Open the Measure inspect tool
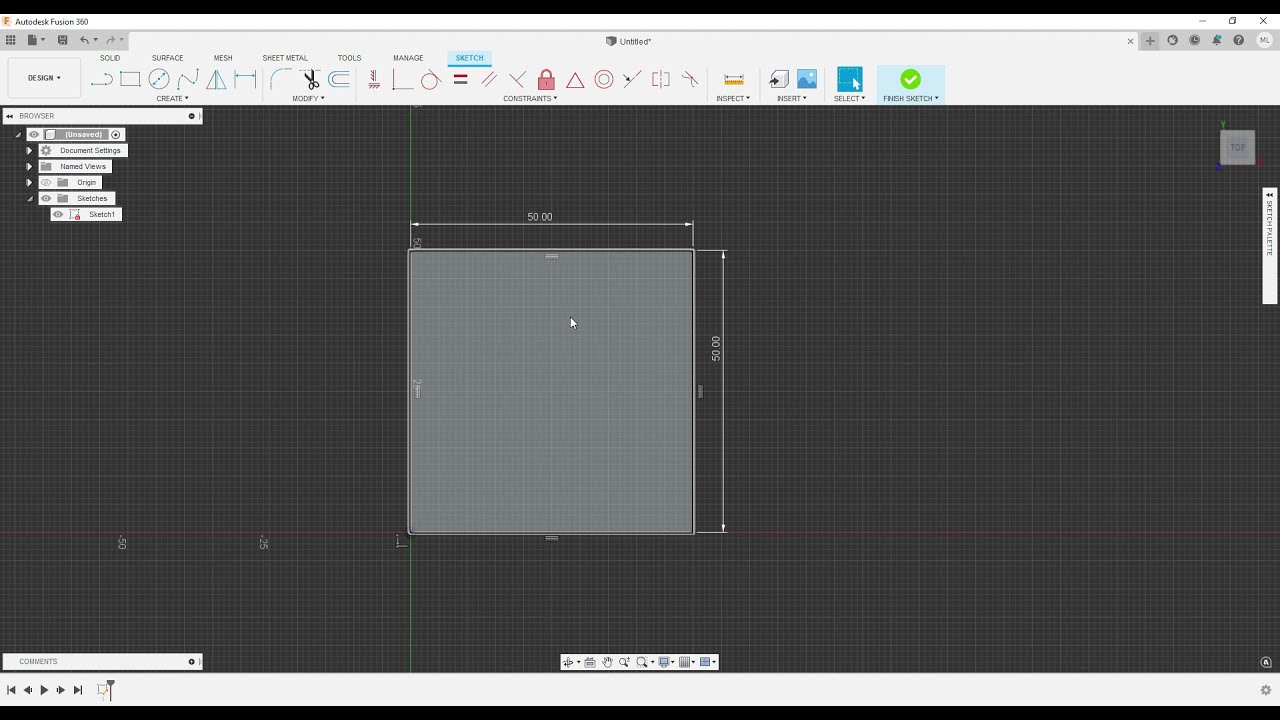The width and height of the screenshot is (1280, 720). 733,80
